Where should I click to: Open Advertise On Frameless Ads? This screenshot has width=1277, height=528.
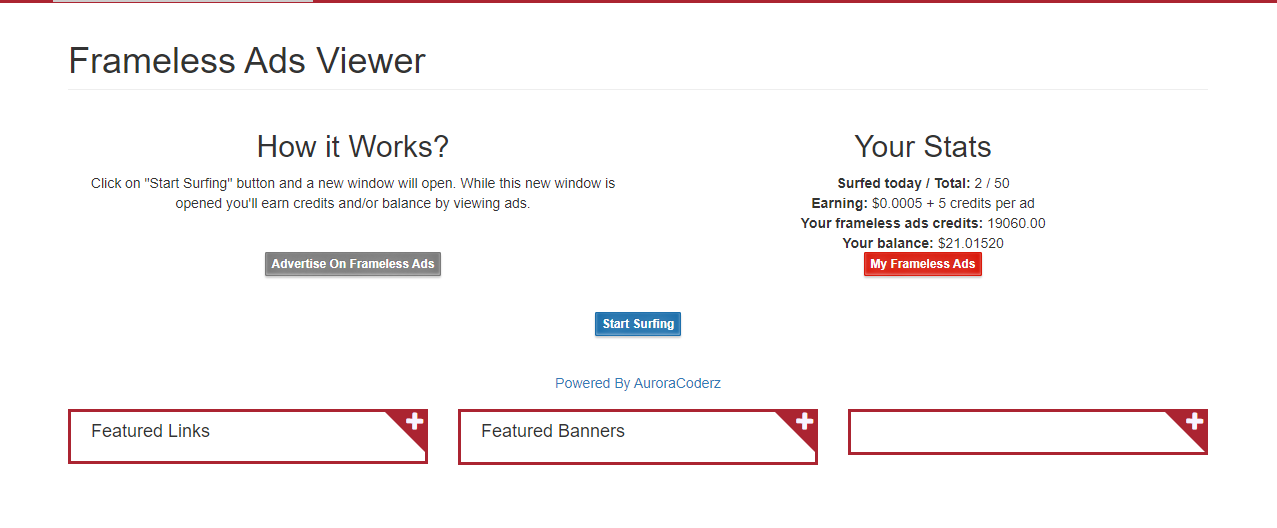[353, 264]
